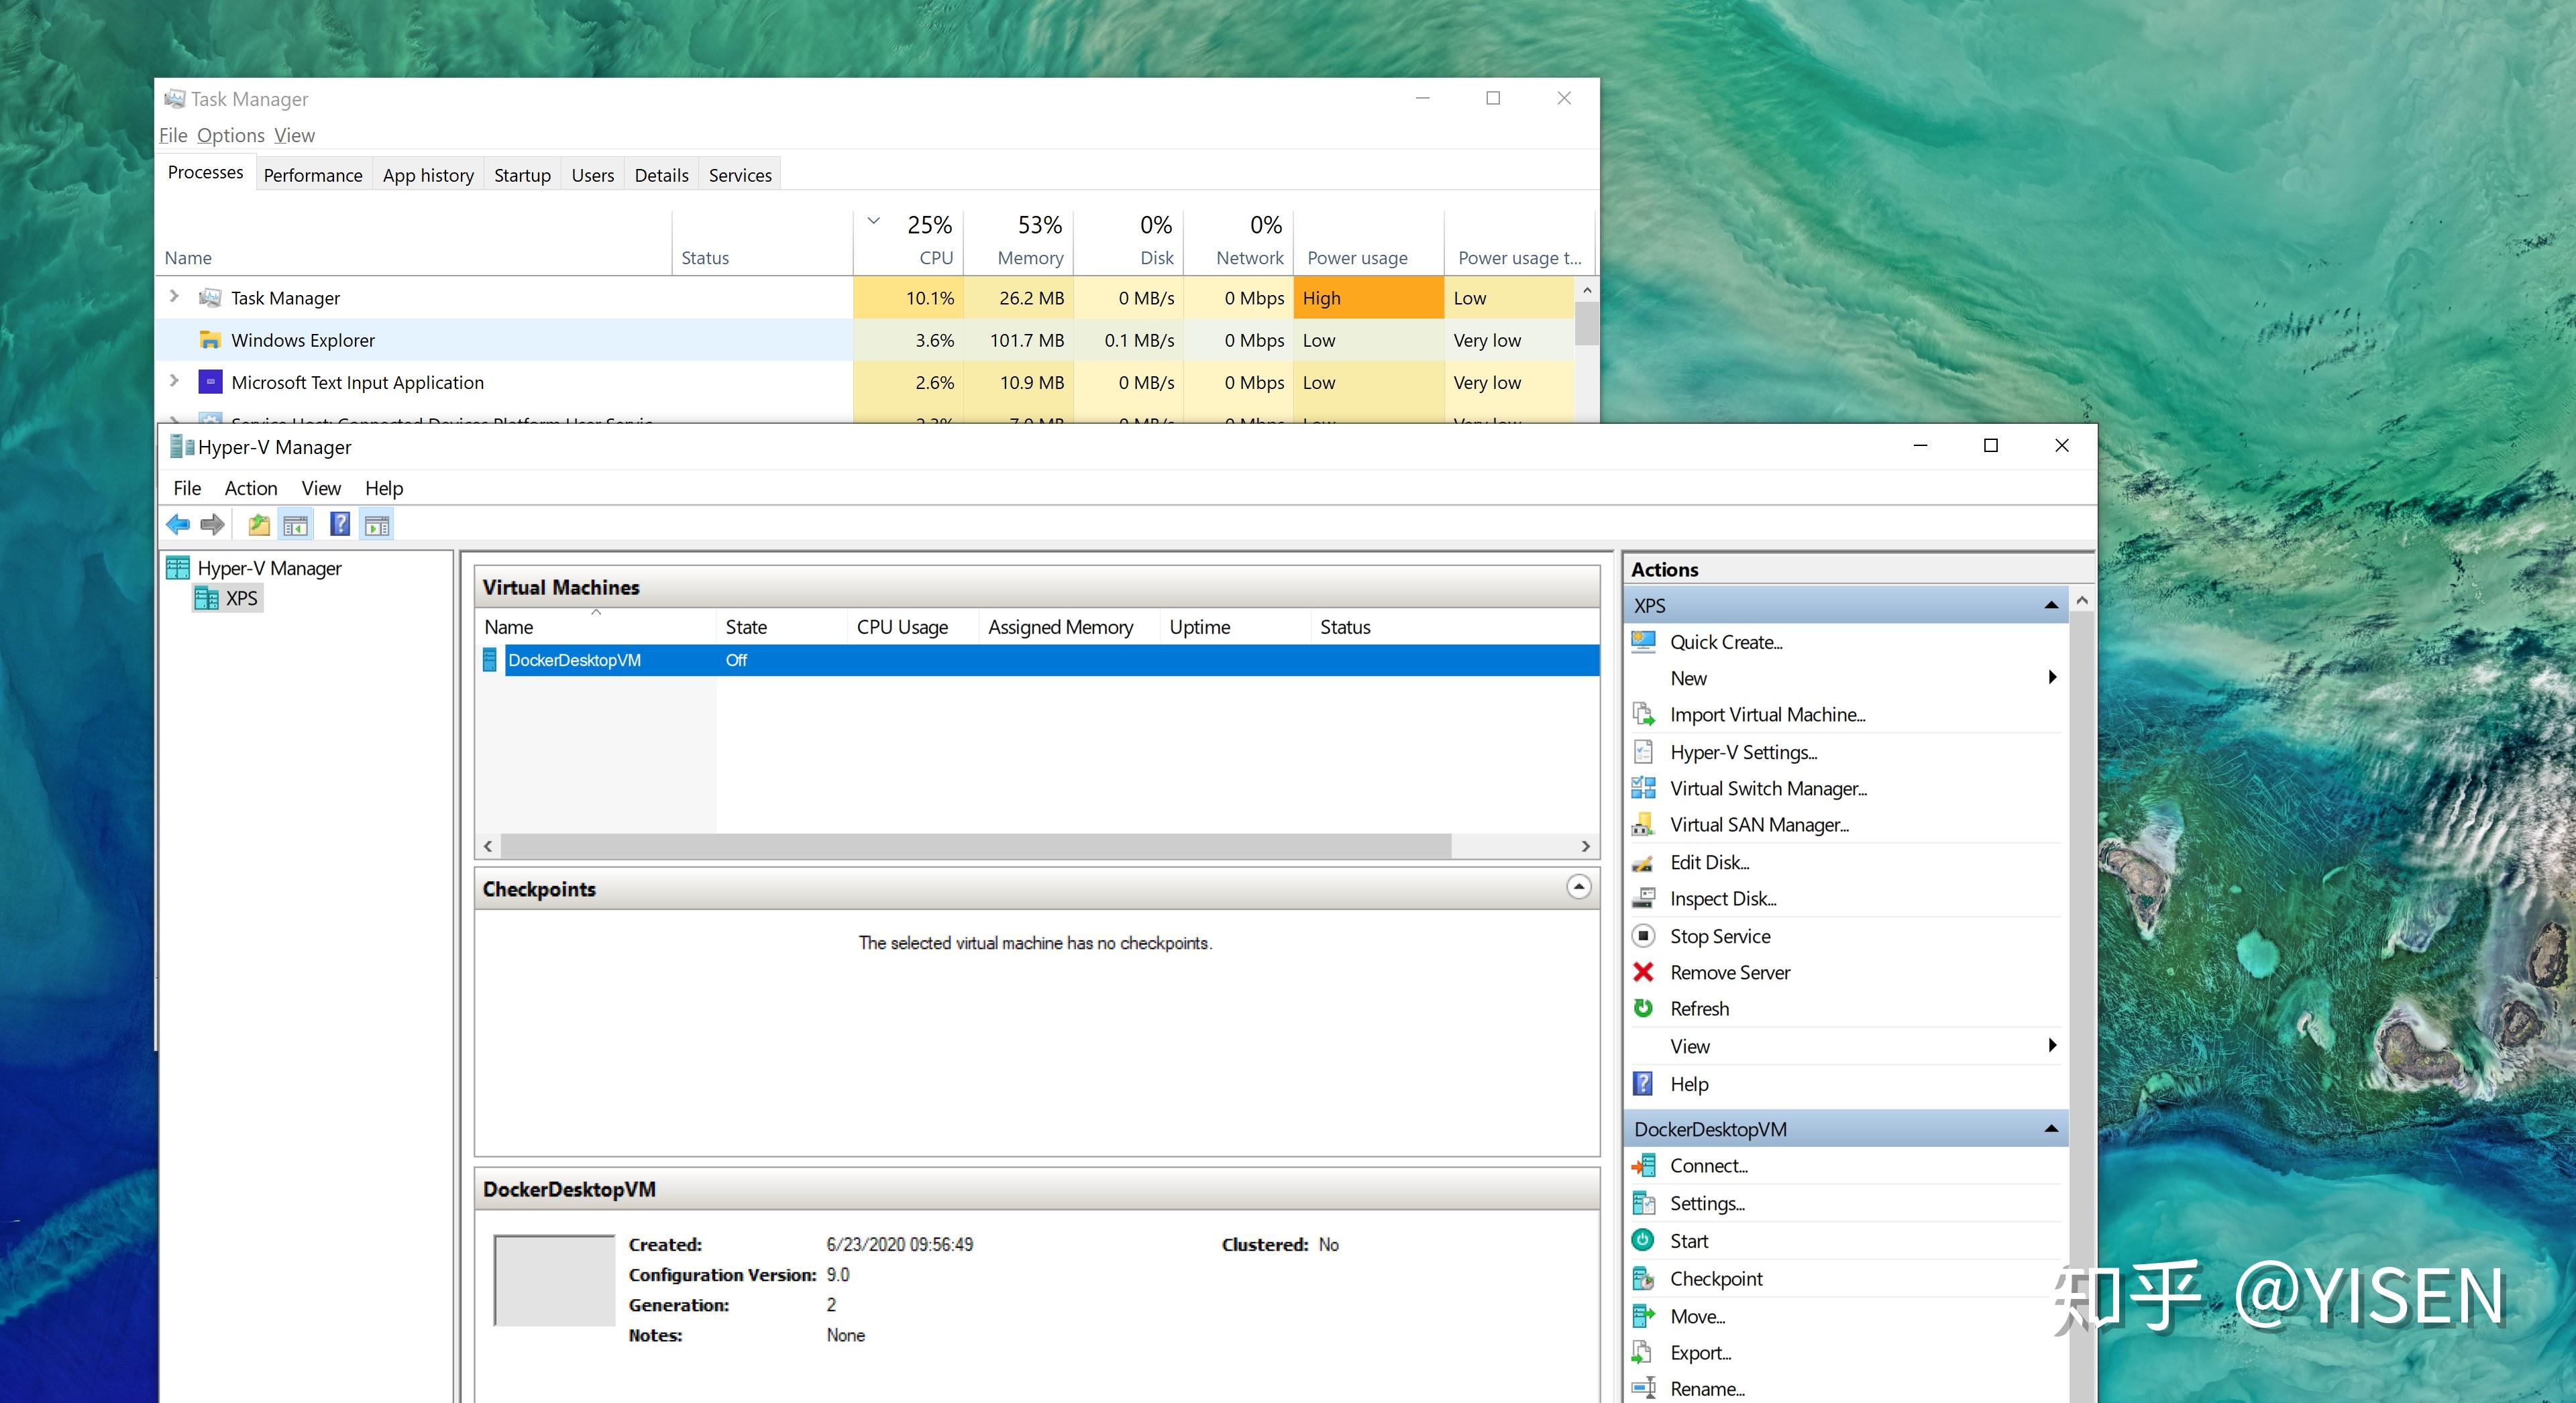Click the Help question-mark toolbar icon

pos(340,524)
